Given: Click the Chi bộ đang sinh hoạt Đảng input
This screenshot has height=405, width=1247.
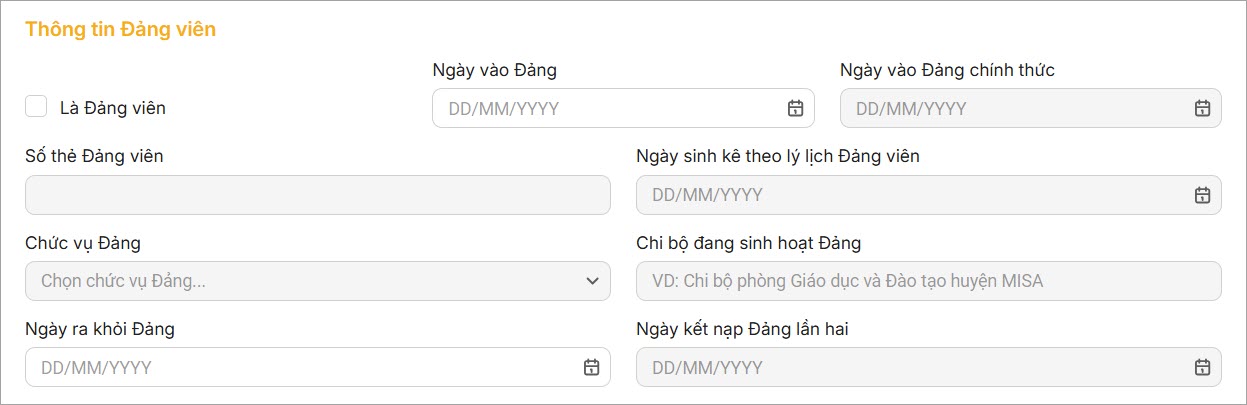Looking at the screenshot, I should click(928, 281).
